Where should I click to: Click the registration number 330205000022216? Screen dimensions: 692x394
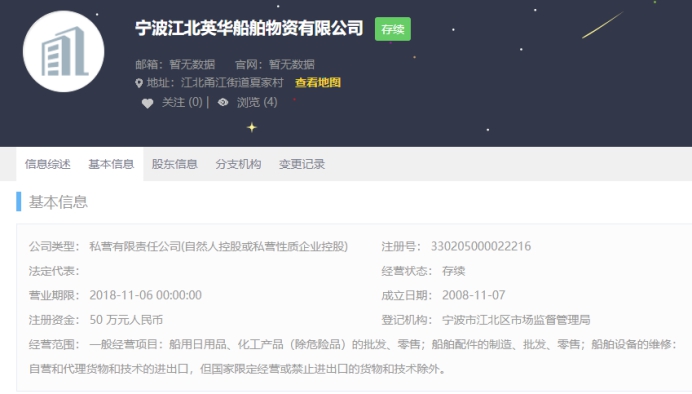(481, 246)
